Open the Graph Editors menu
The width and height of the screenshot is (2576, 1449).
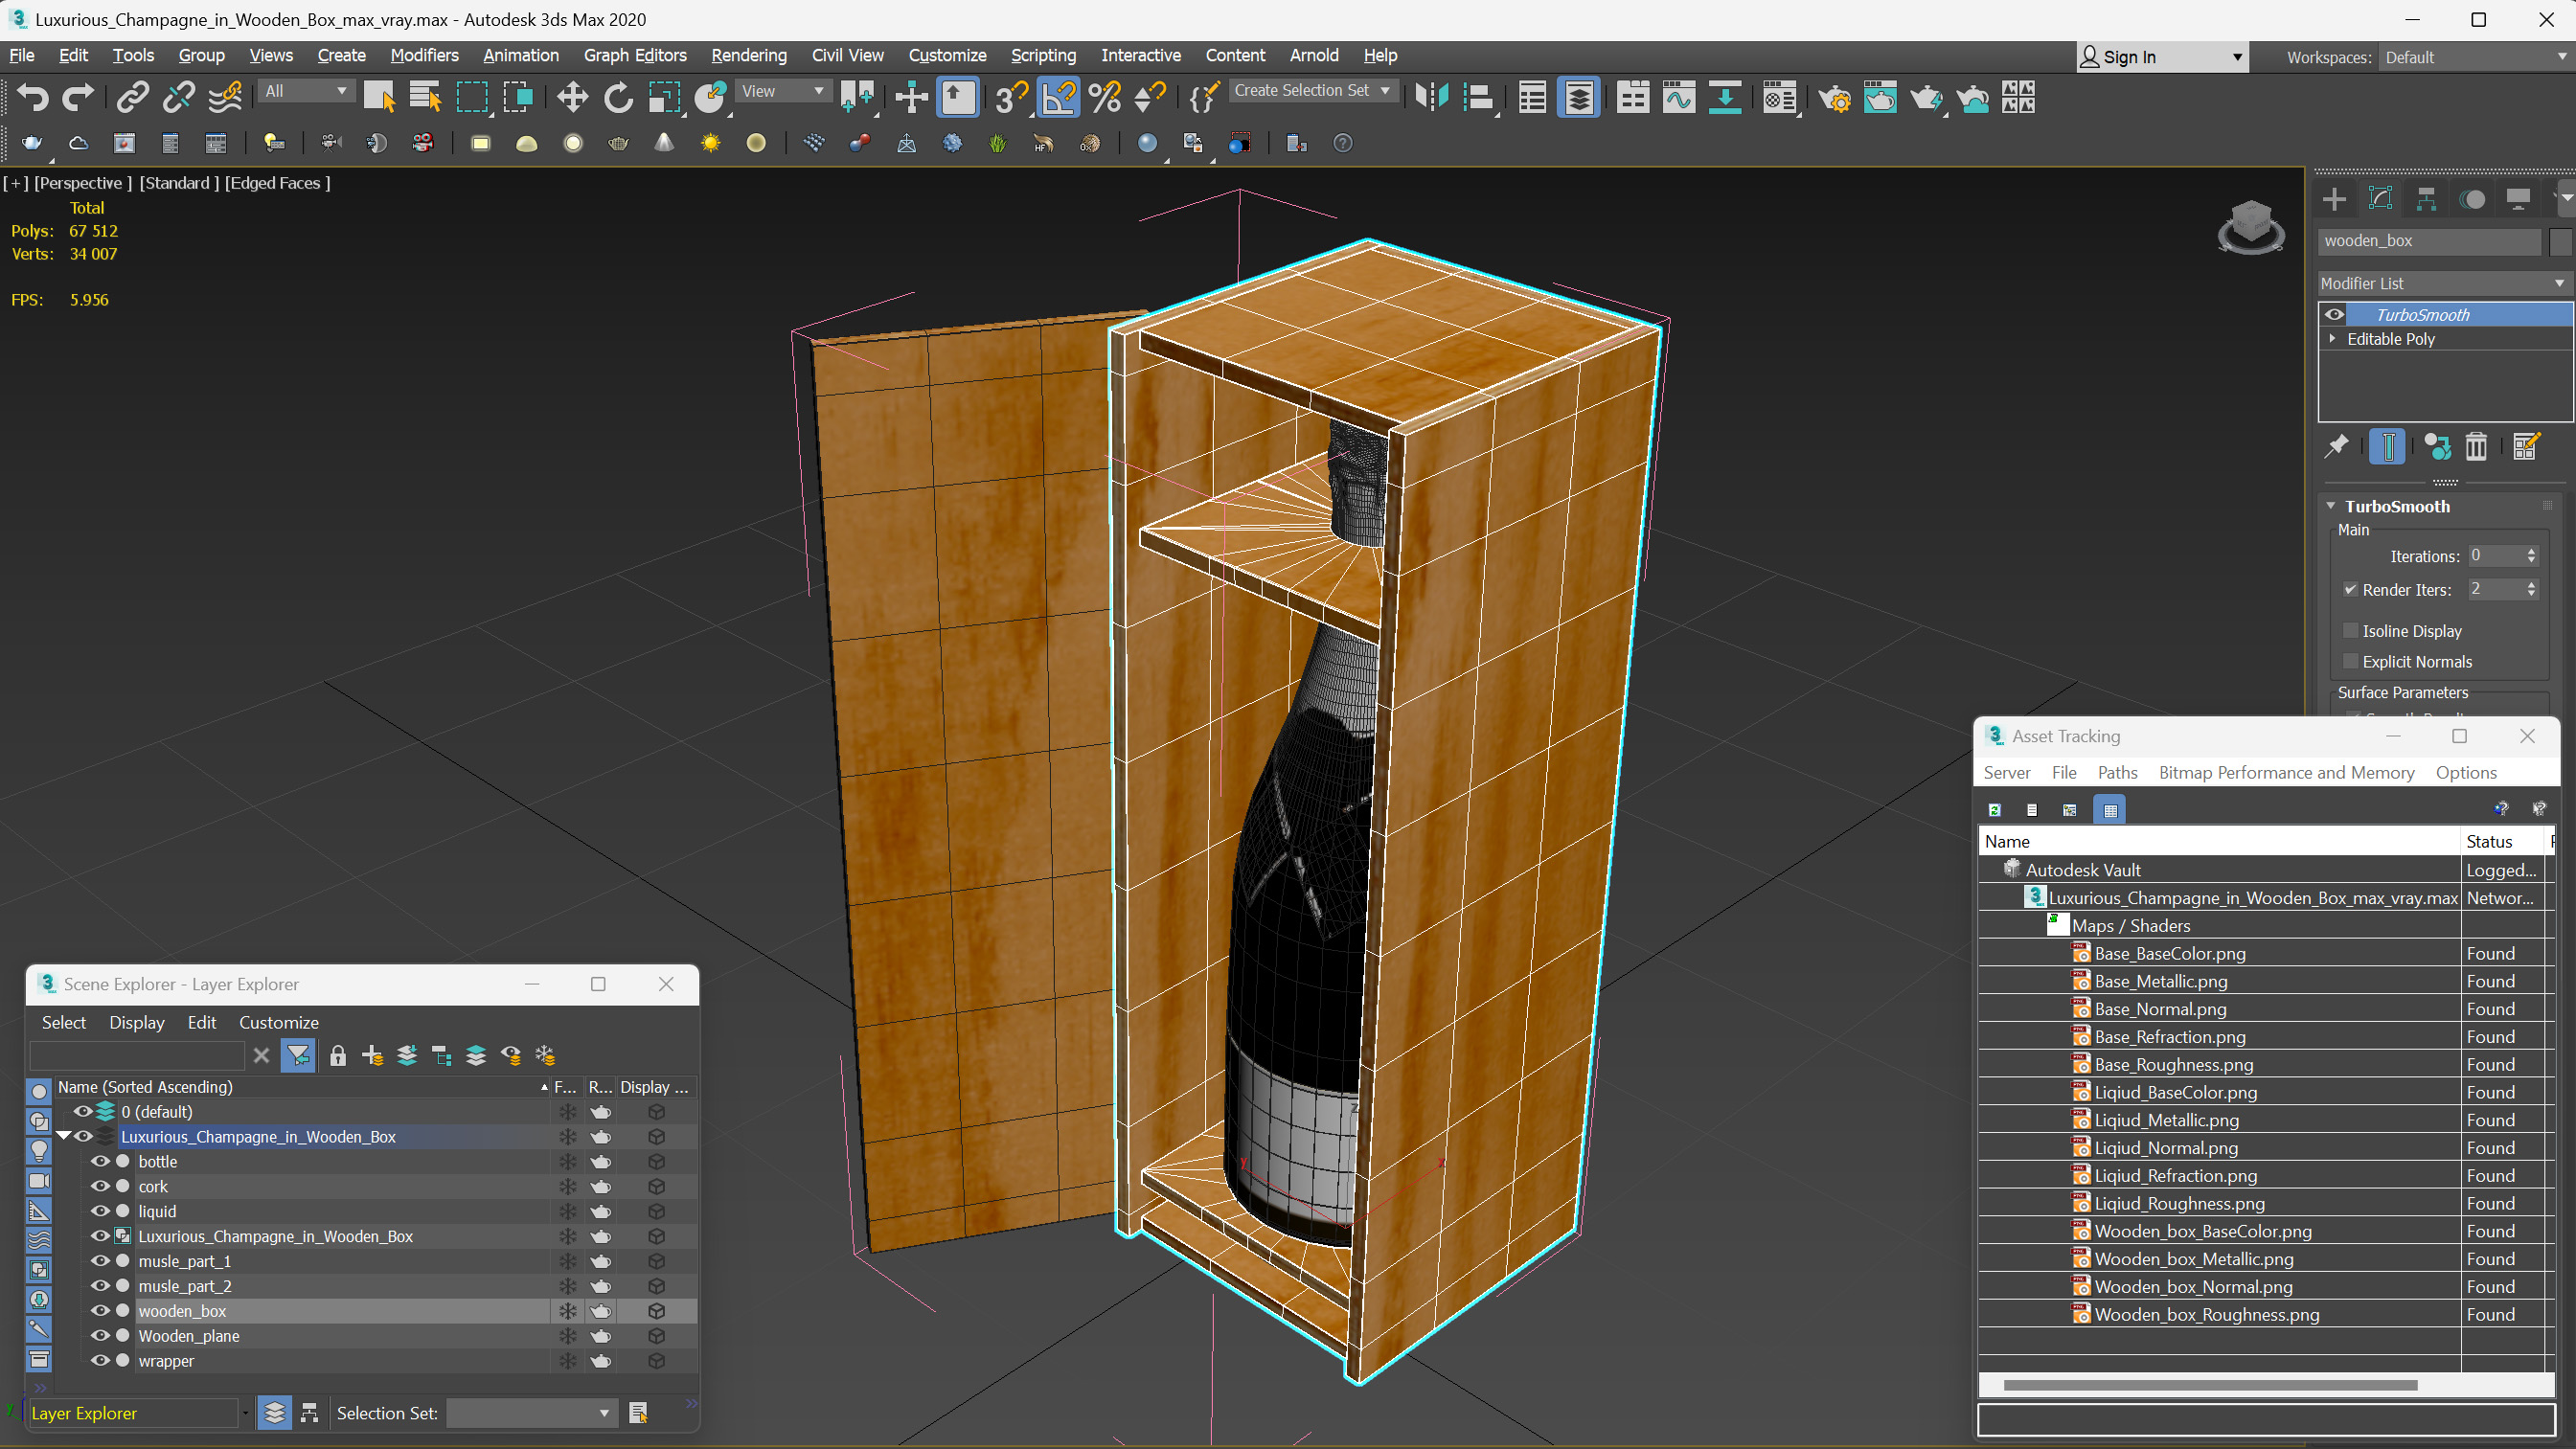coord(635,55)
